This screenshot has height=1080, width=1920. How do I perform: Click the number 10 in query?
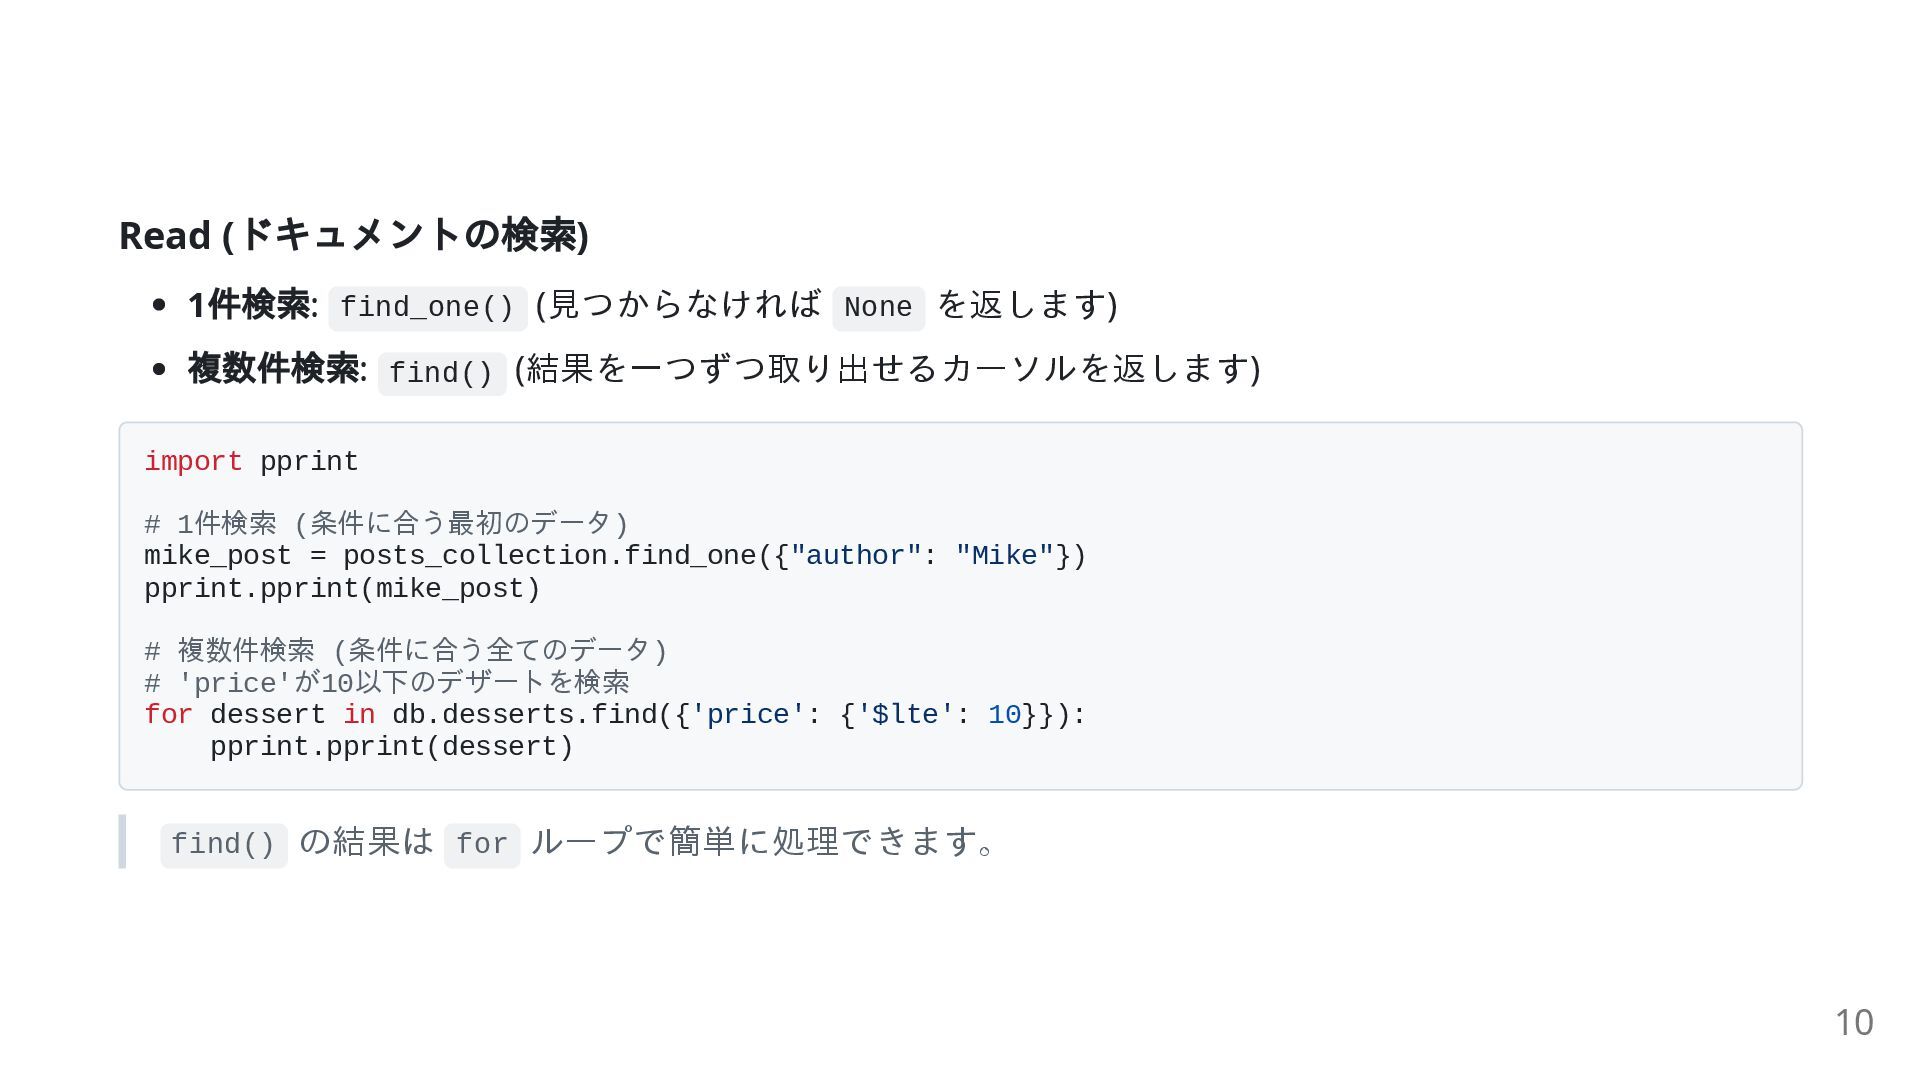point(1005,715)
